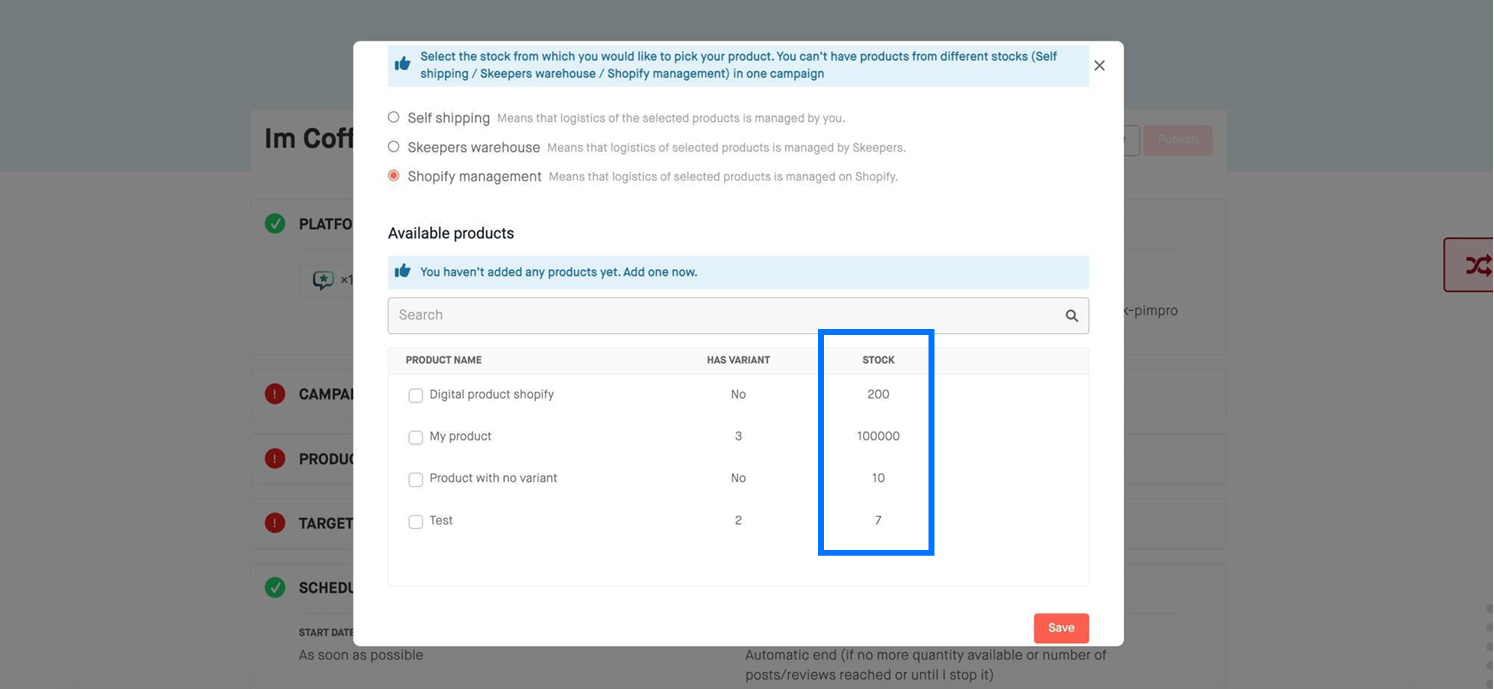
Task: Click into the product Search field
Action: pos(725,316)
